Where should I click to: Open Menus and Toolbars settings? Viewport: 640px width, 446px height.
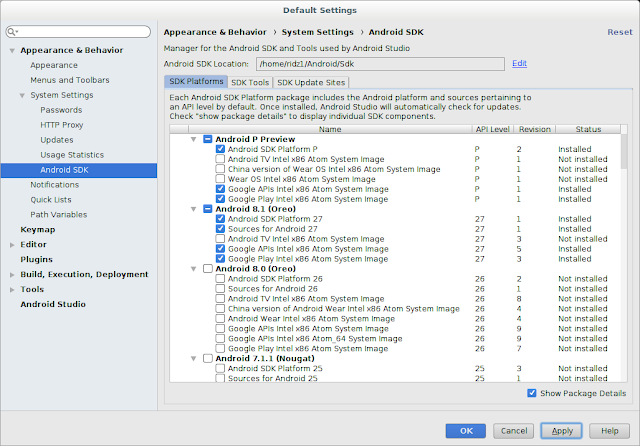point(70,80)
